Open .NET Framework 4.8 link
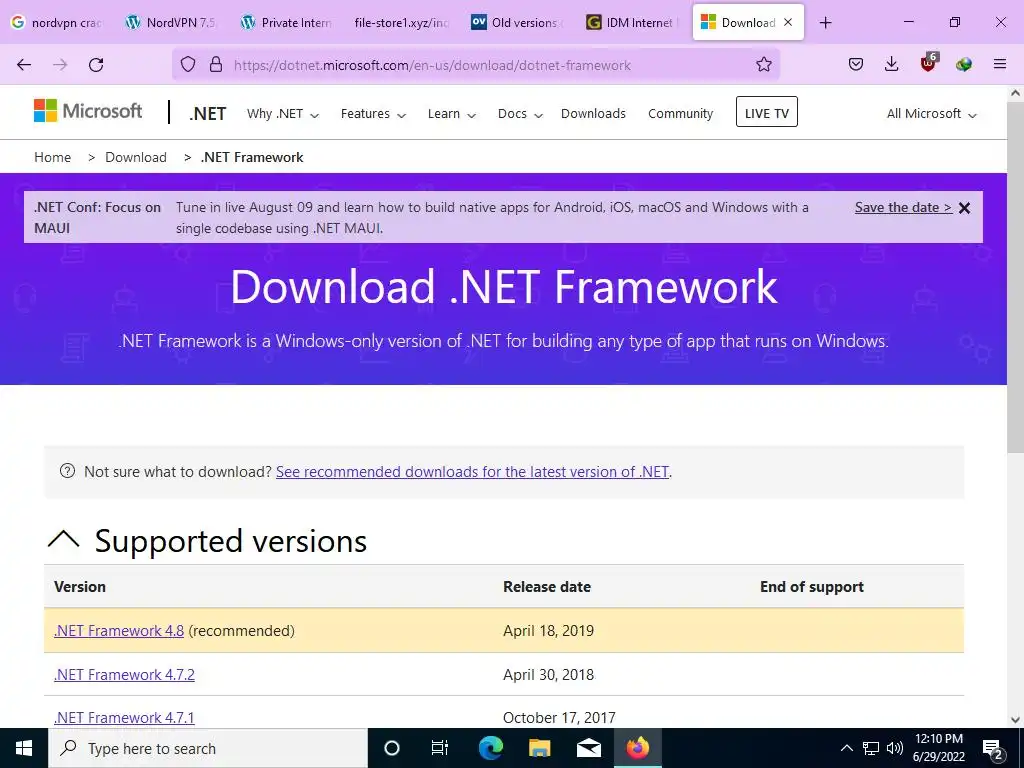 click(x=119, y=631)
